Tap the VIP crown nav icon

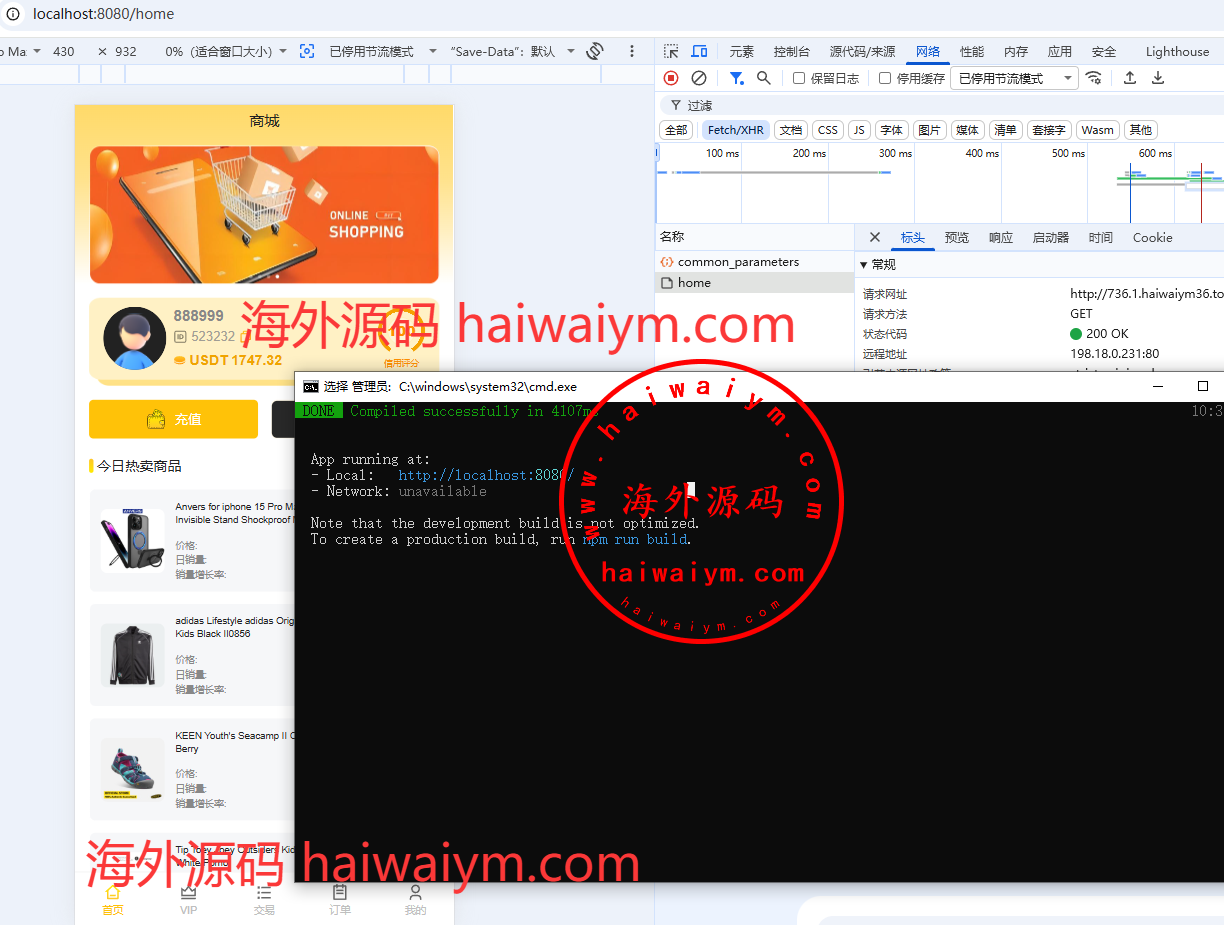coord(188,899)
